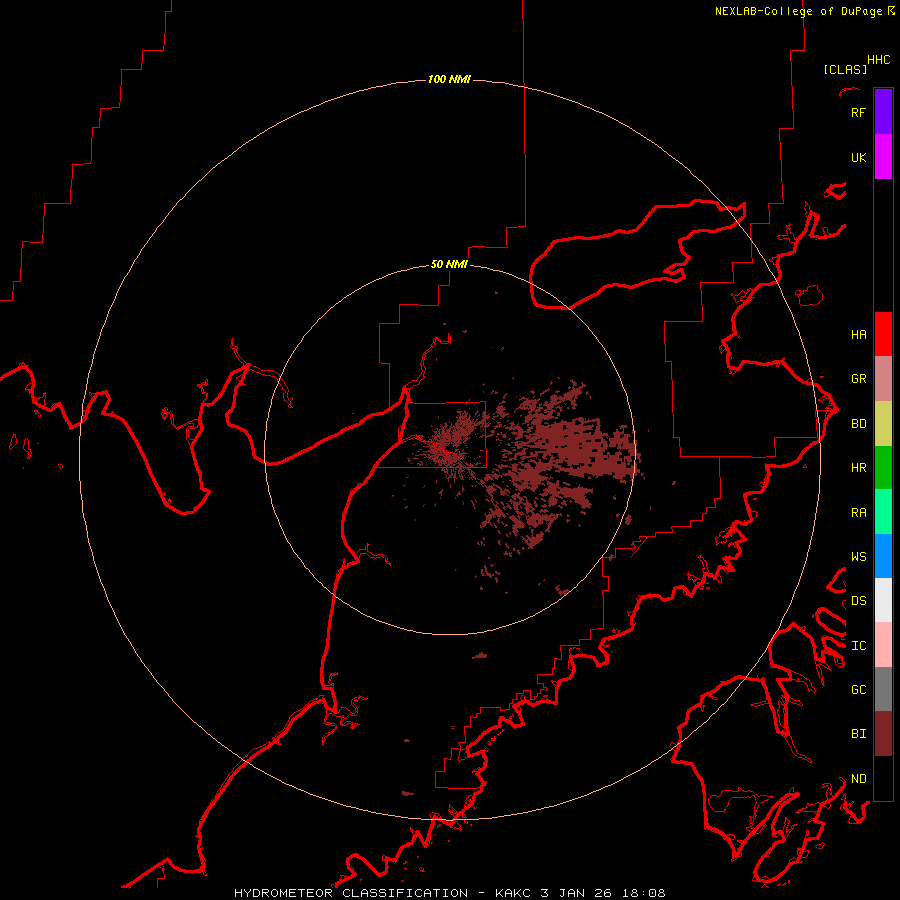Click the RF legend label
Image resolution: width=900 pixels, height=900 pixels.
click(x=858, y=112)
